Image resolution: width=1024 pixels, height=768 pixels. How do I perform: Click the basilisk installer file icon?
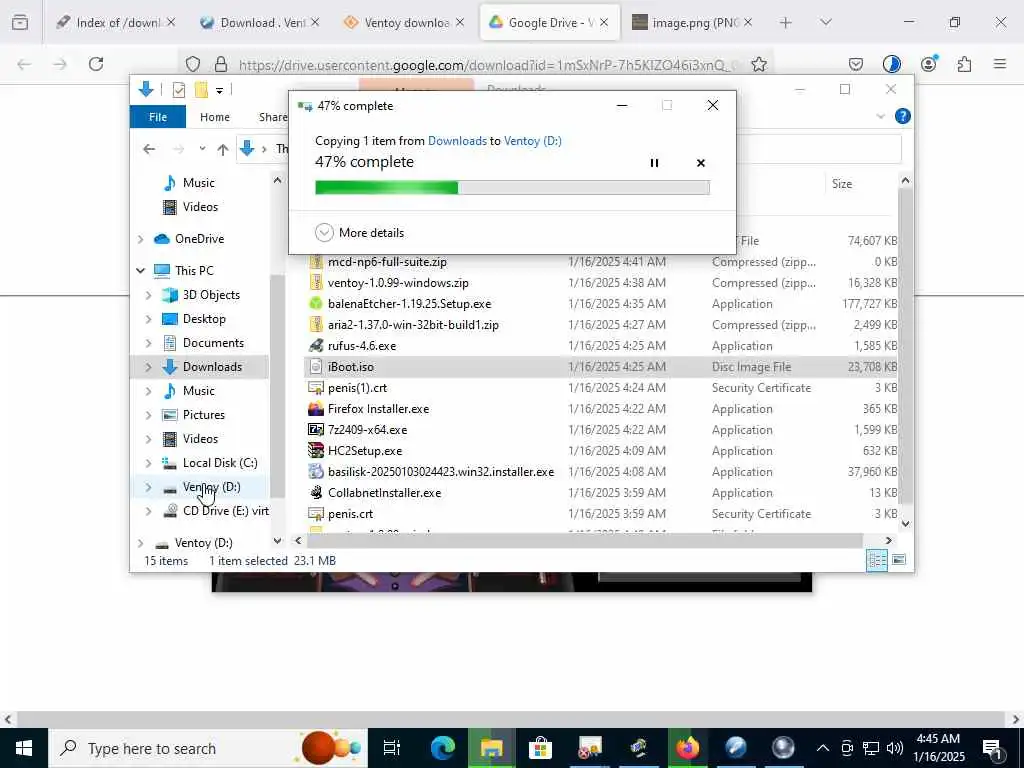pos(316,472)
